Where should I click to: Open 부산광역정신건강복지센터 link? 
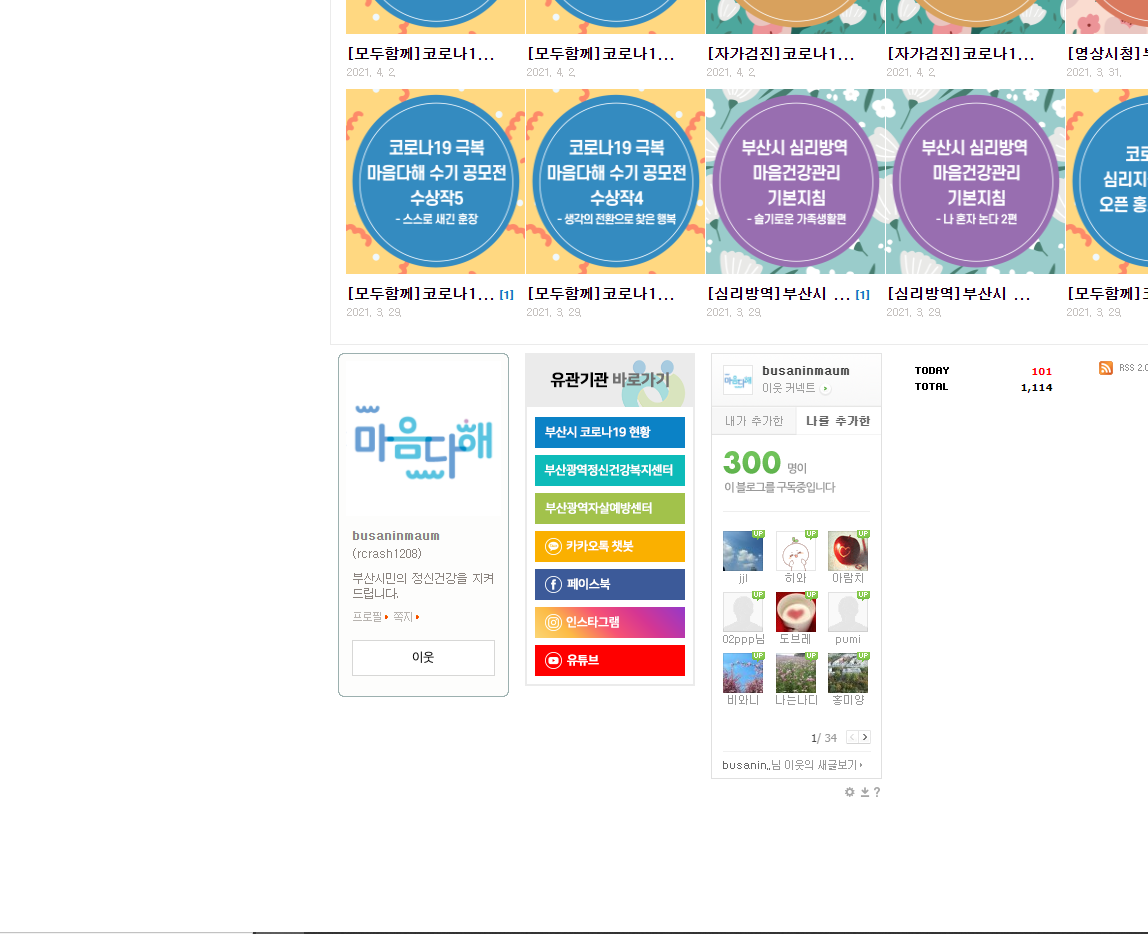click(x=609, y=470)
